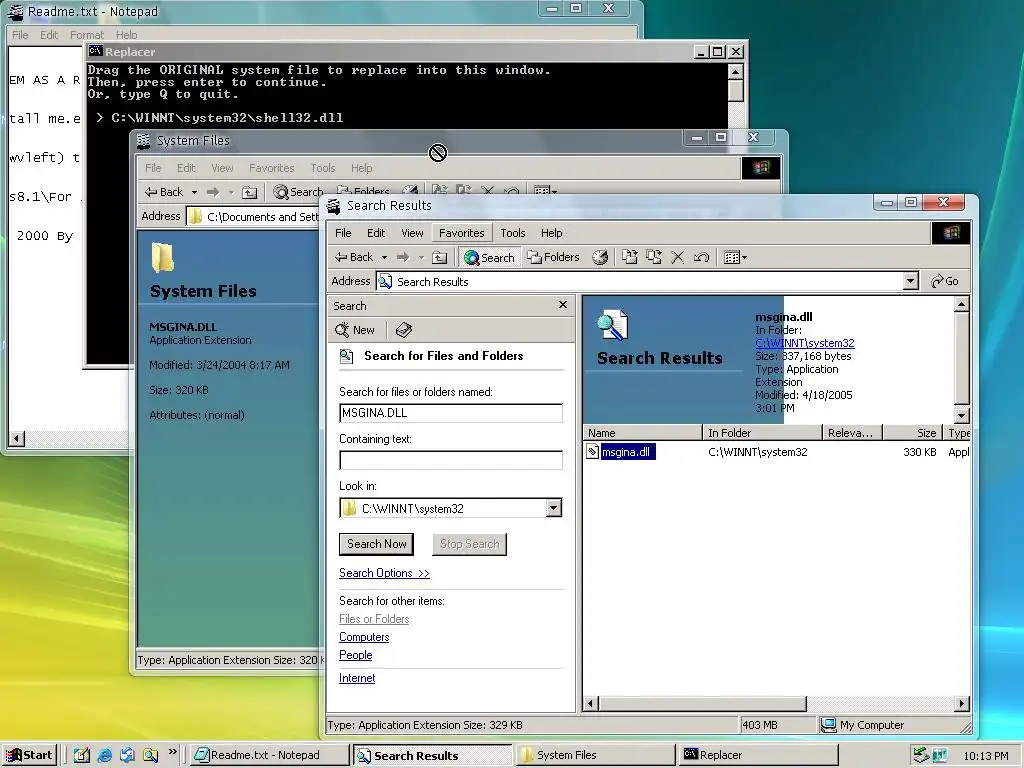Click Forward arrow in Search Results toolbar

[x=403, y=257]
